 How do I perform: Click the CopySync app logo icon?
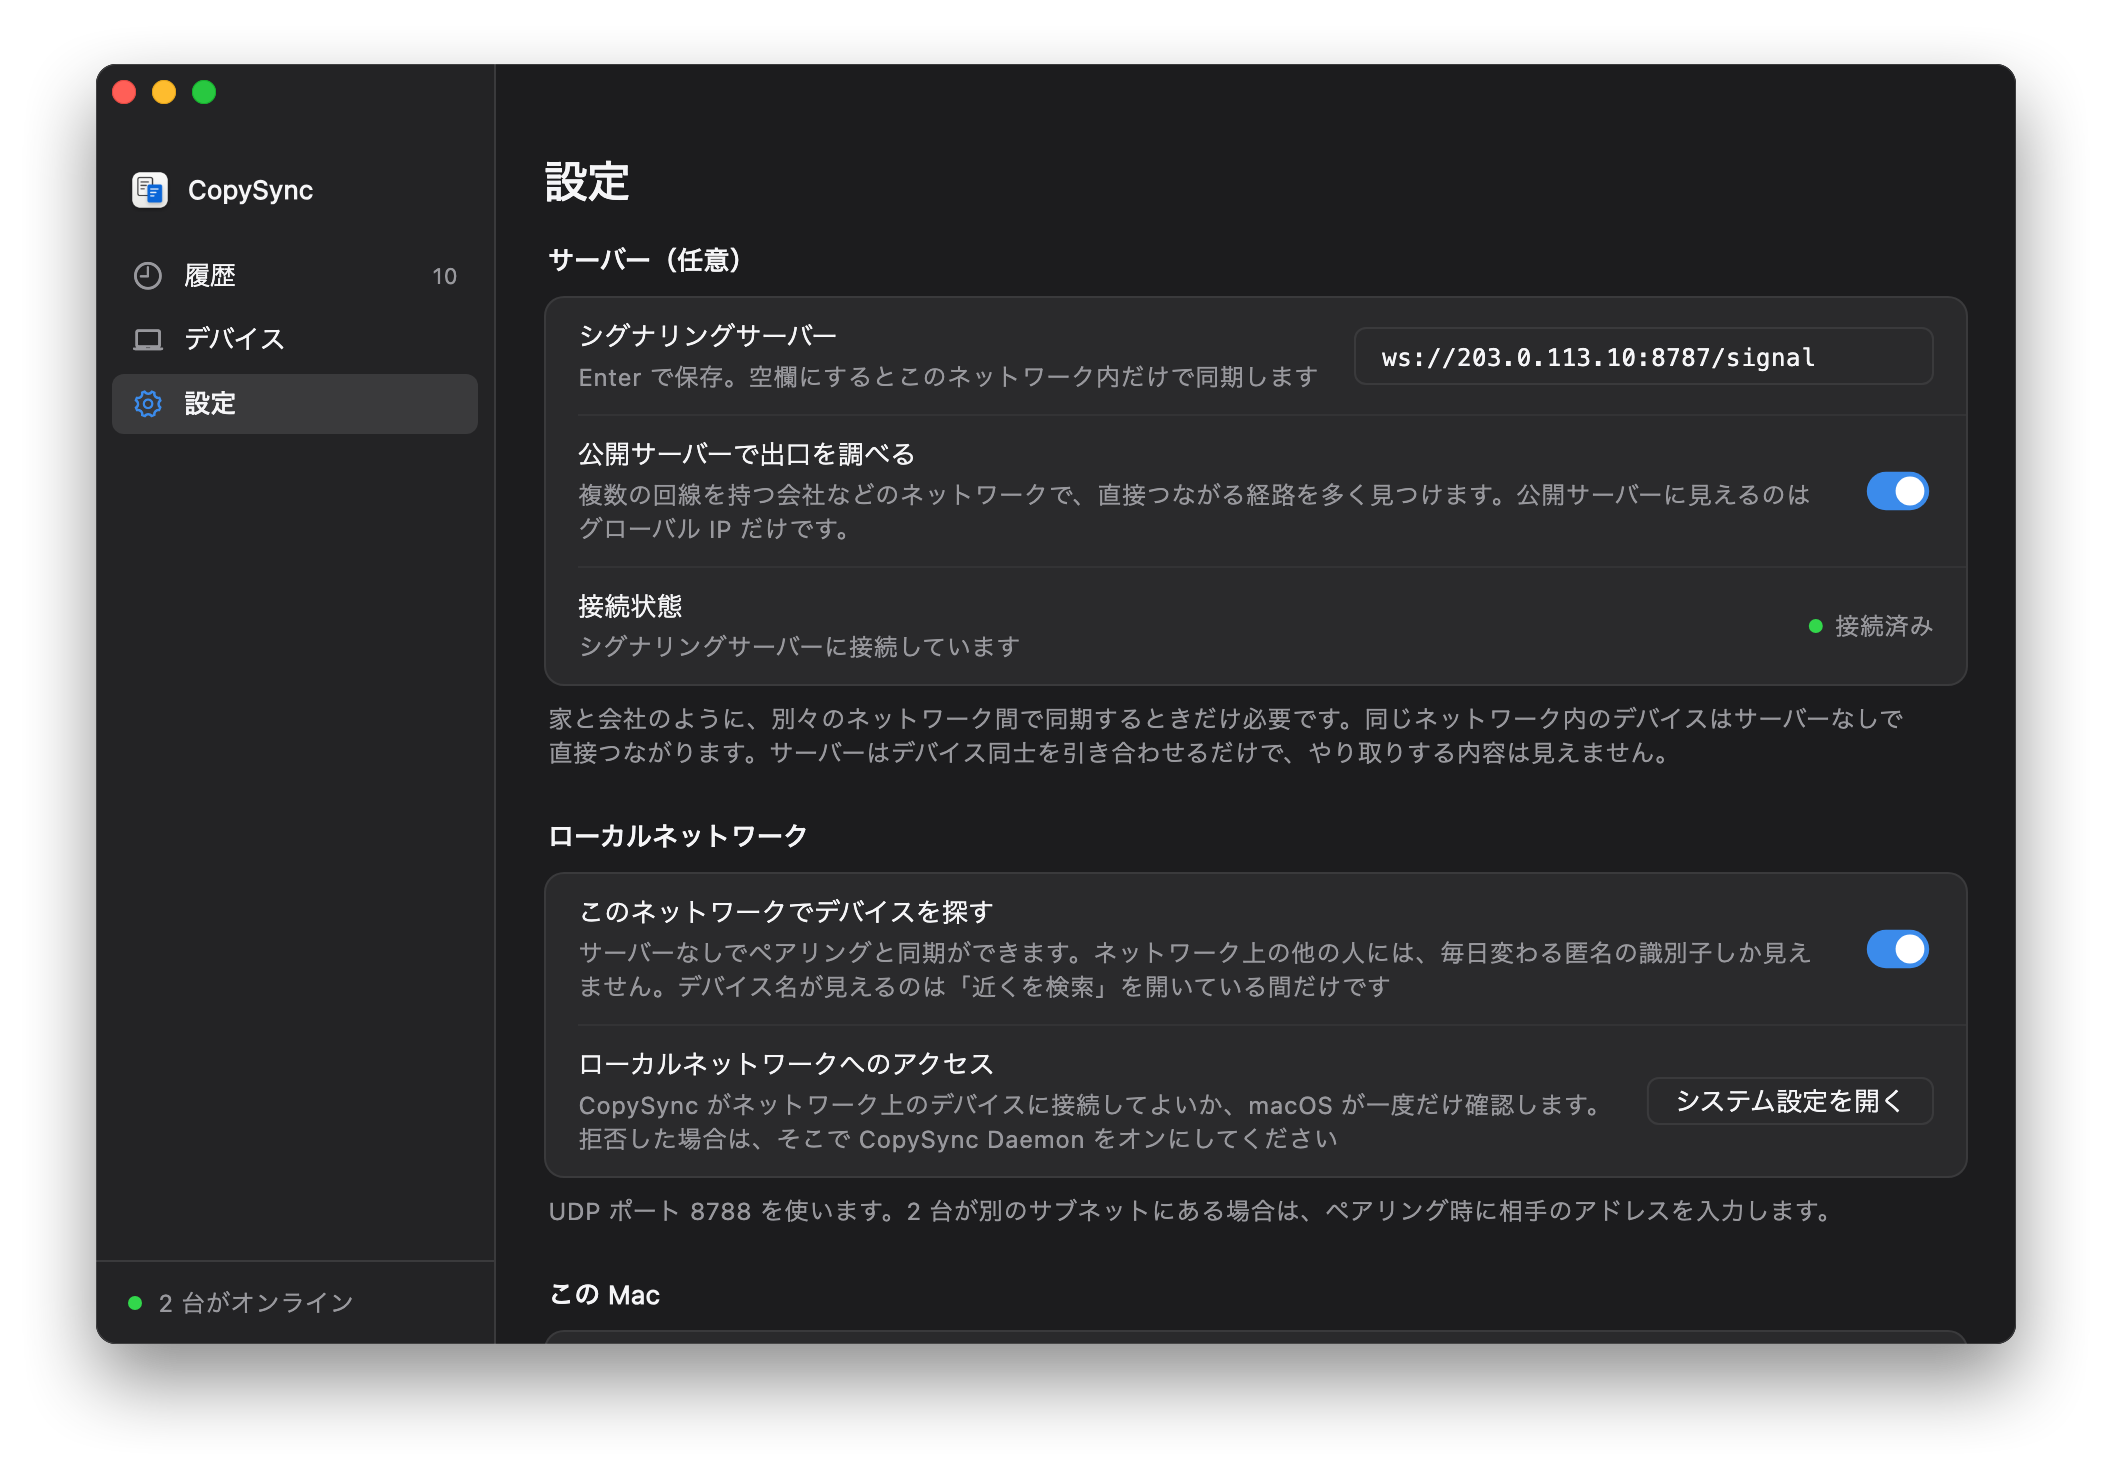click(x=150, y=190)
